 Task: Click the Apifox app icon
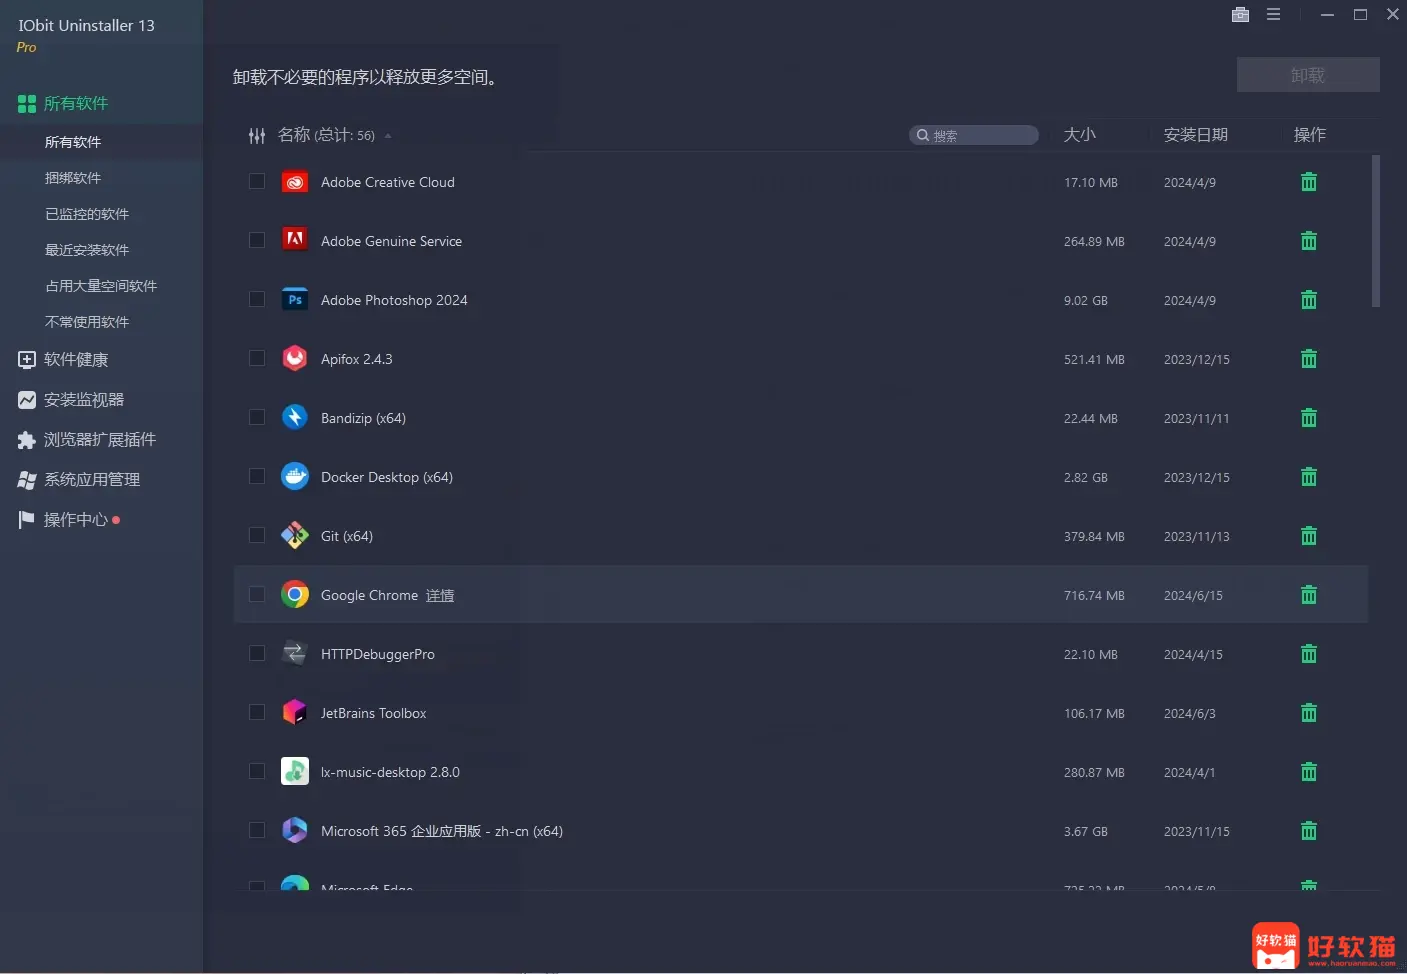[x=295, y=359]
